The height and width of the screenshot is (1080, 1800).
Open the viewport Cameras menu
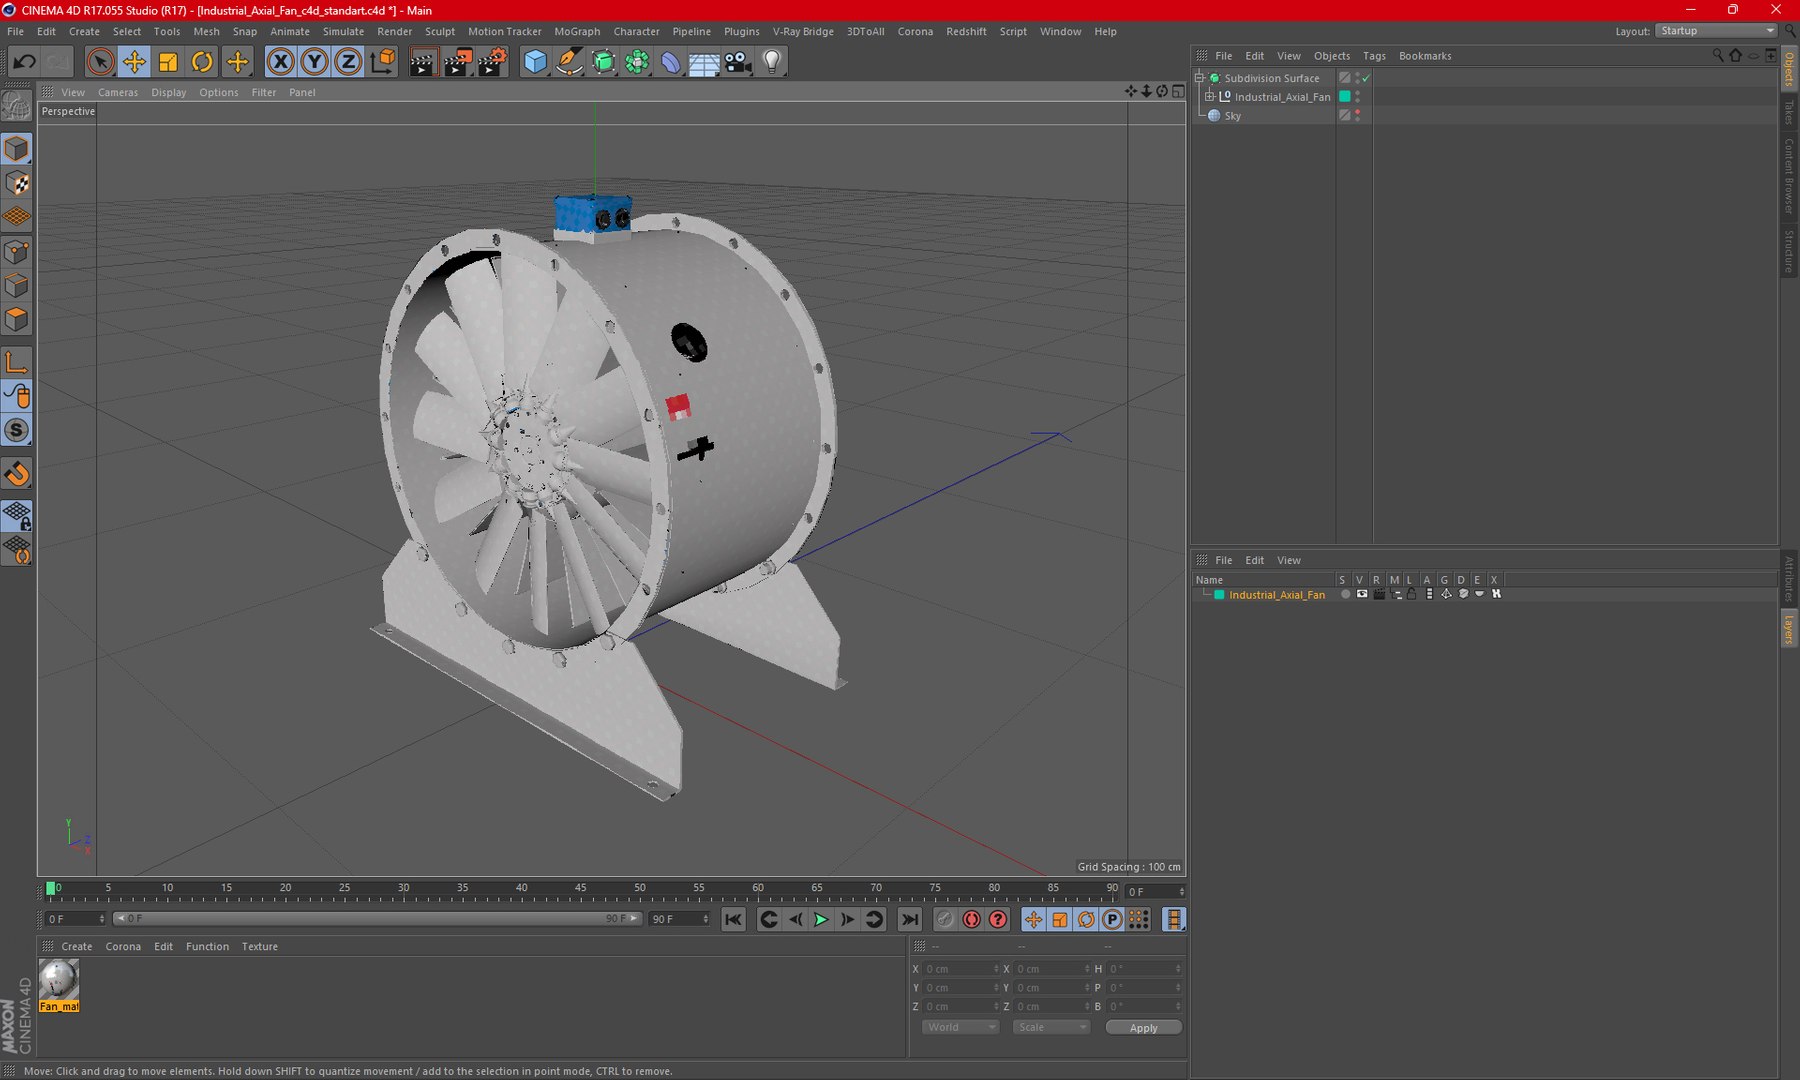click(118, 92)
